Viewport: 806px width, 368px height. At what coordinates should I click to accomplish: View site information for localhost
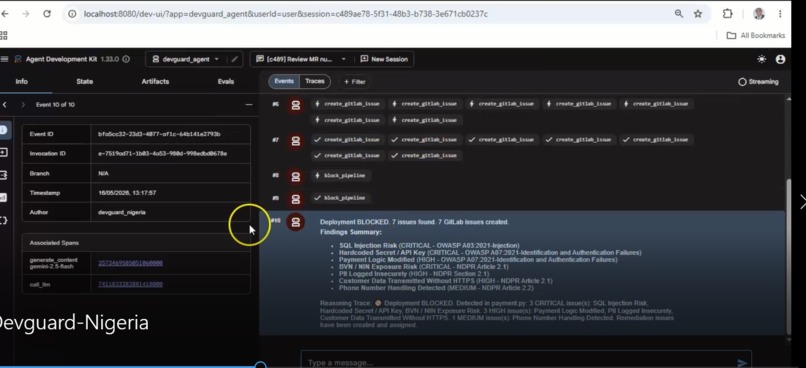point(72,14)
